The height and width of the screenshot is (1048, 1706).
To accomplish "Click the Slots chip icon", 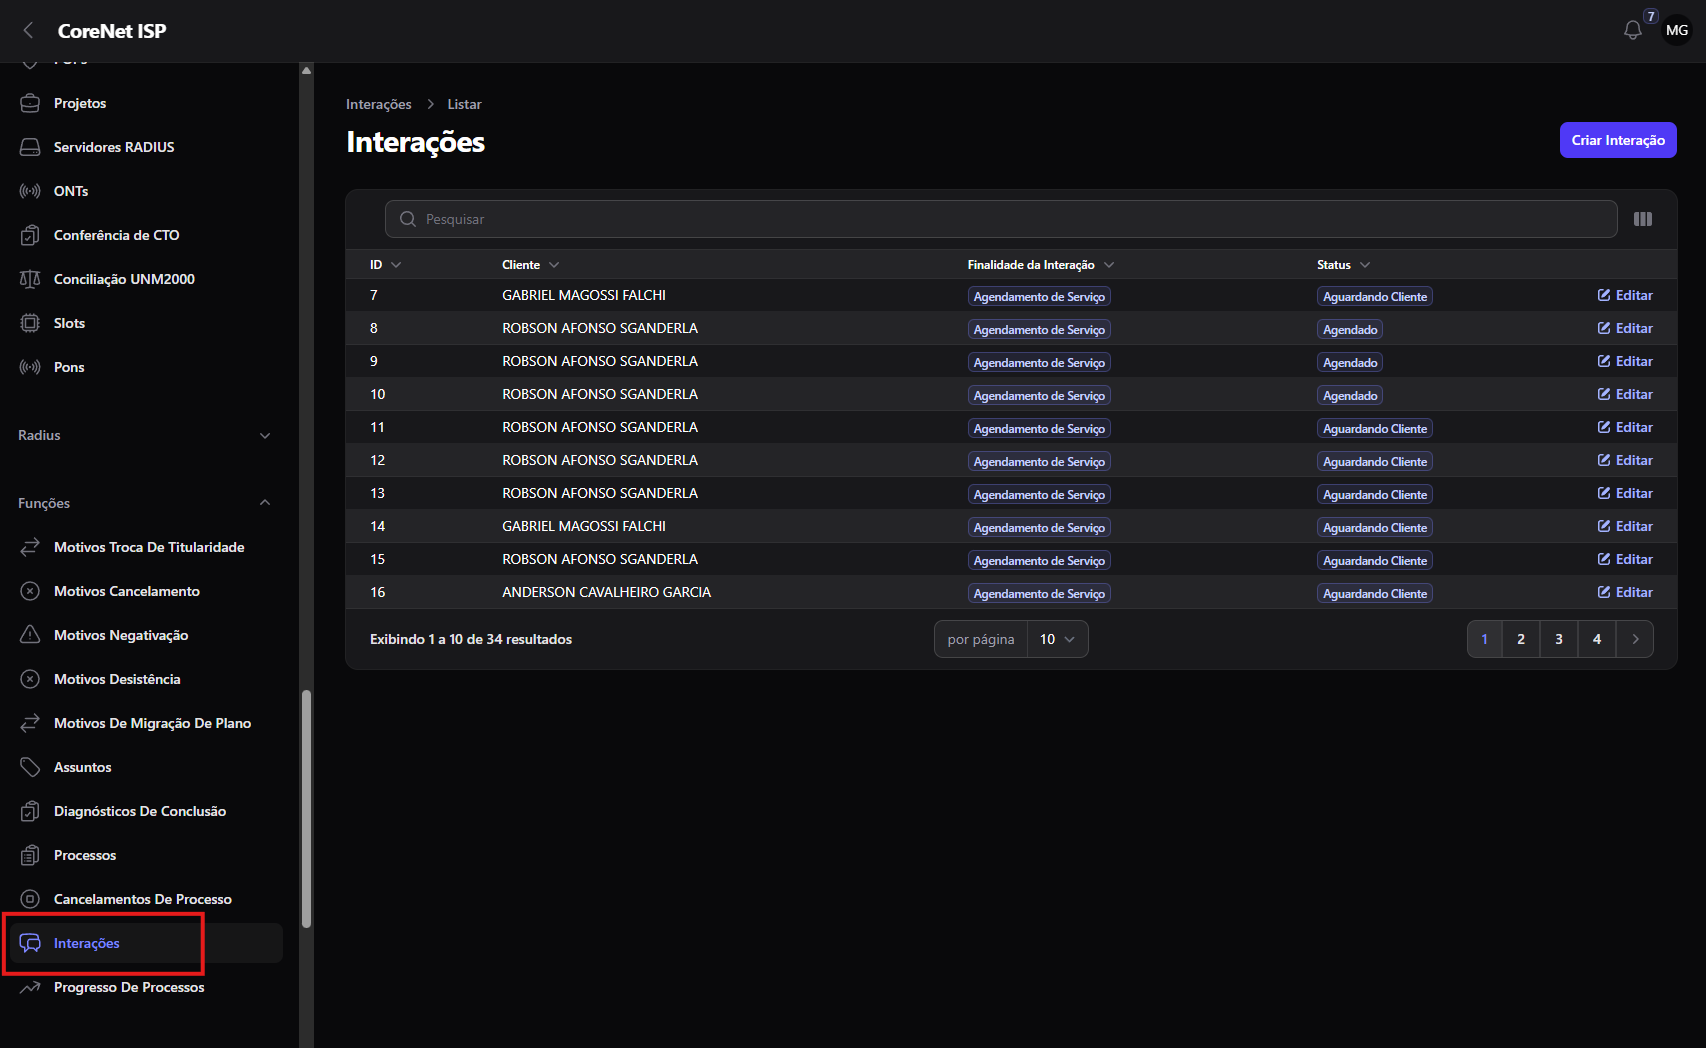I will pos(30,323).
